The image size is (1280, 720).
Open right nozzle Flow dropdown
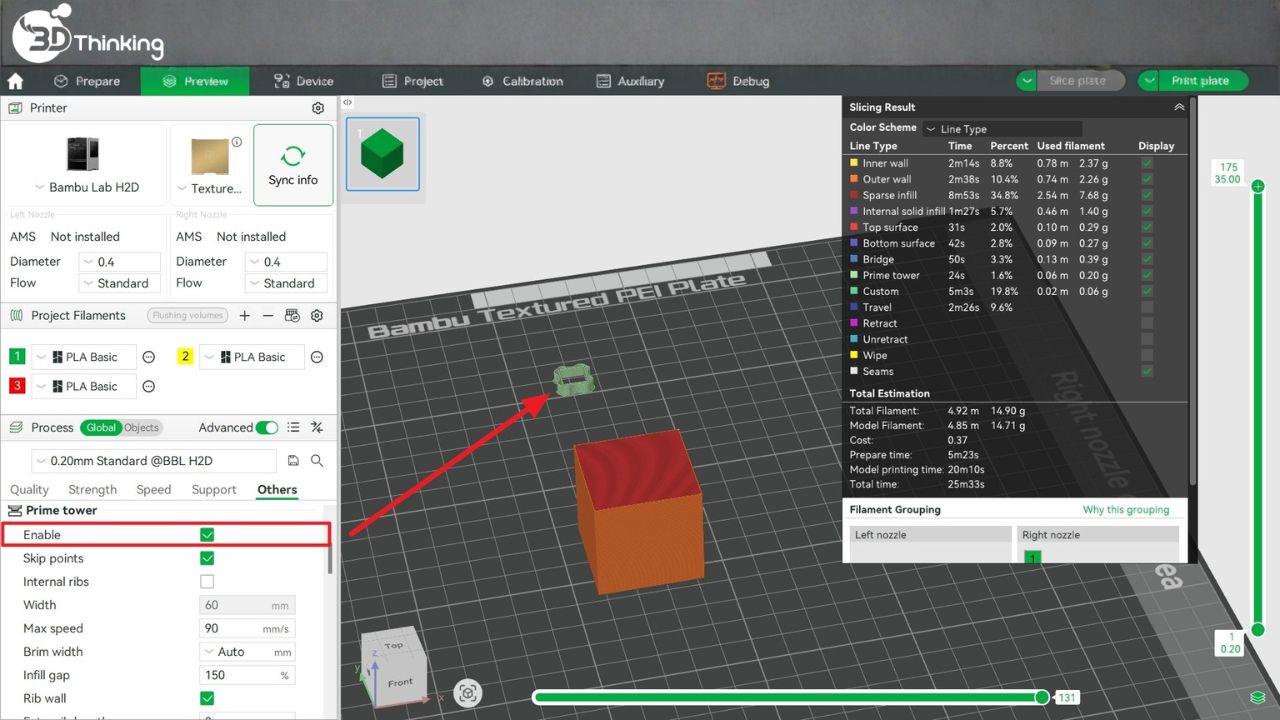285,283
